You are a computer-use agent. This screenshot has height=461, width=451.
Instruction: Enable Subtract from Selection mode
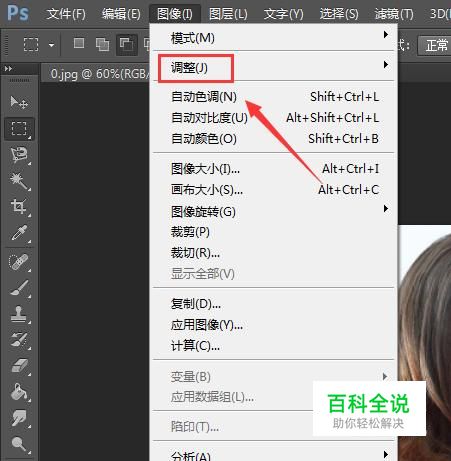126,44
